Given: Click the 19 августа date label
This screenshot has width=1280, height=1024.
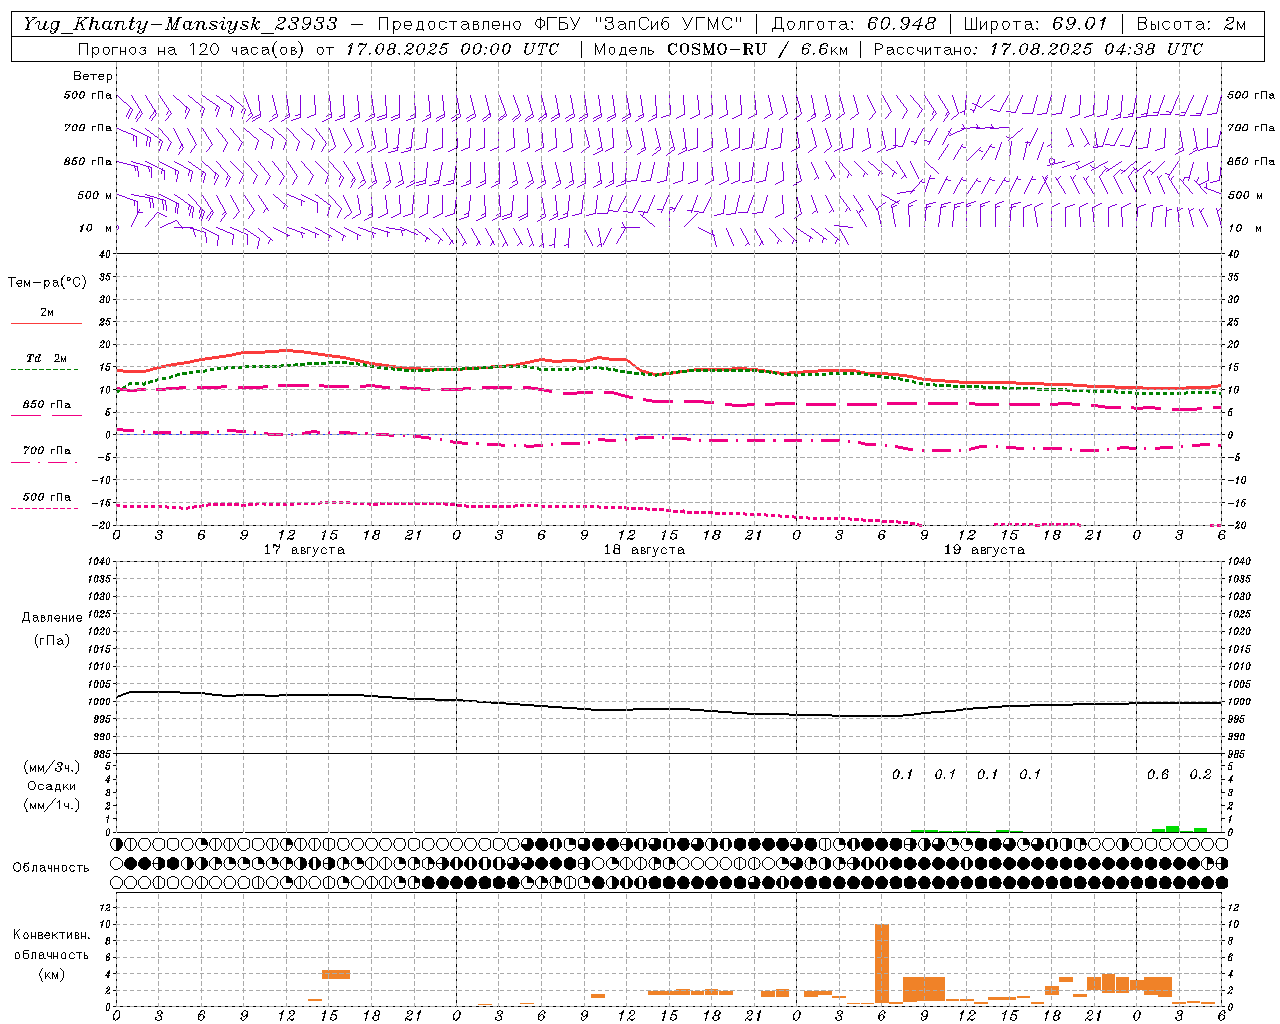Looking at the screenshot, I should click(x=984, y=550).
